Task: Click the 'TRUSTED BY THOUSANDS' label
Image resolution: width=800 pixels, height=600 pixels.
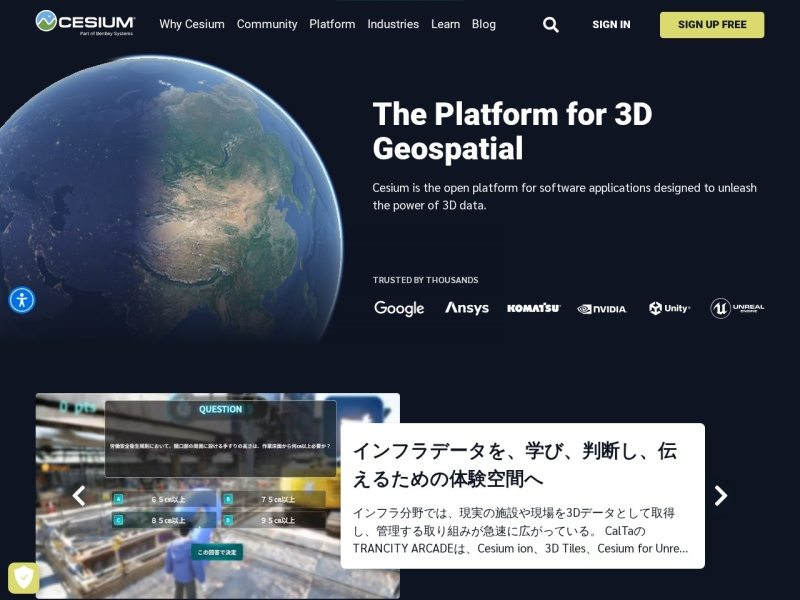Action: (x=426, y=280)
